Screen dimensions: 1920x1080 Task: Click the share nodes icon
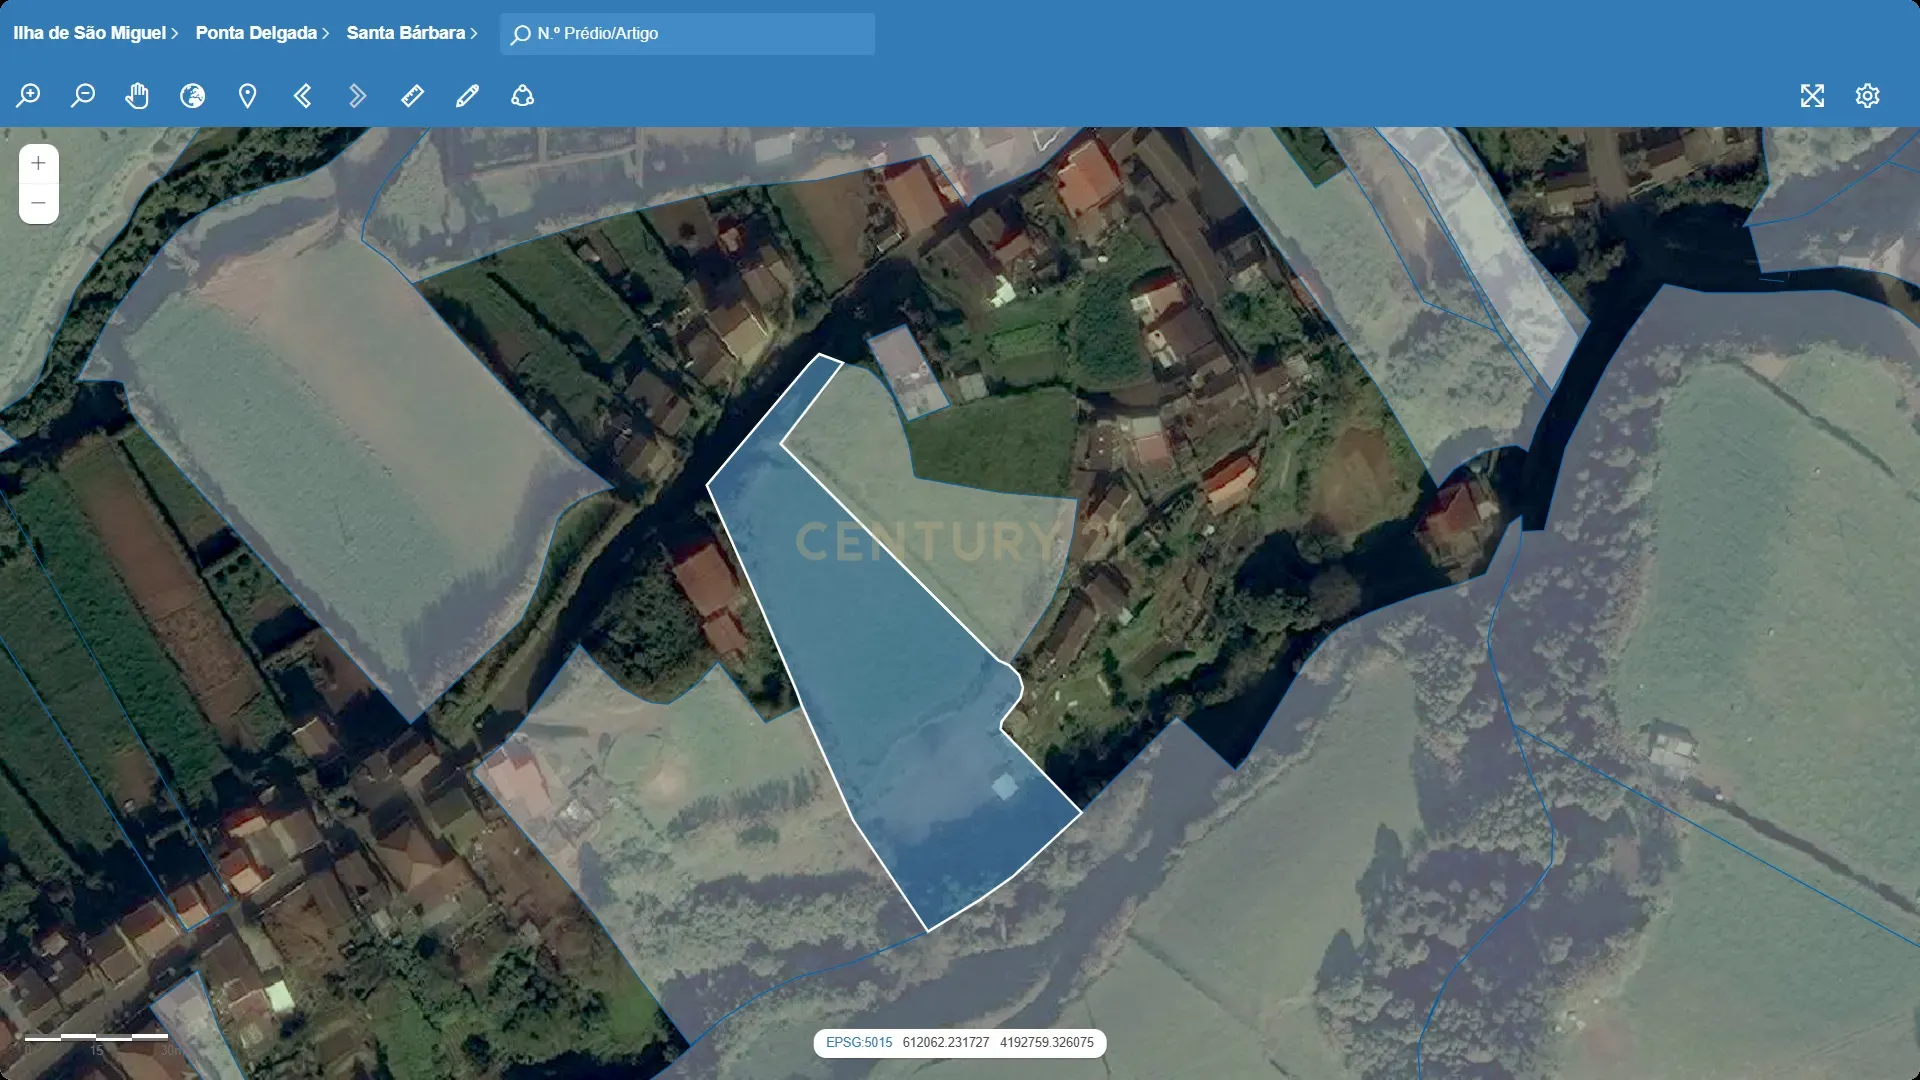[x=522, y=96]
